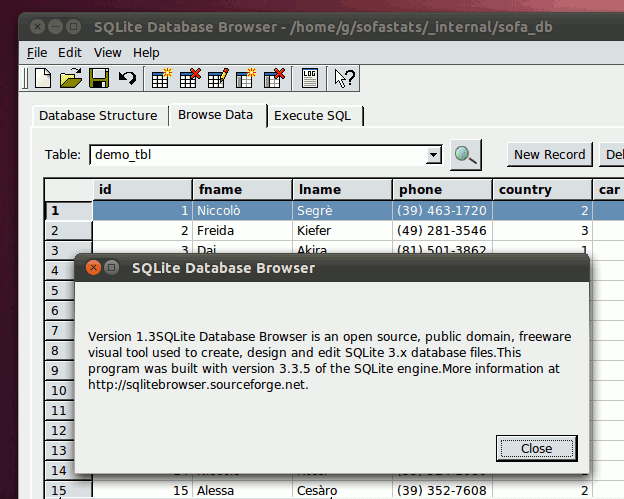Screen dimensions: 624x499
Task: Click the Delete Index toolbar icon
Action: click(x=274, y=78)
